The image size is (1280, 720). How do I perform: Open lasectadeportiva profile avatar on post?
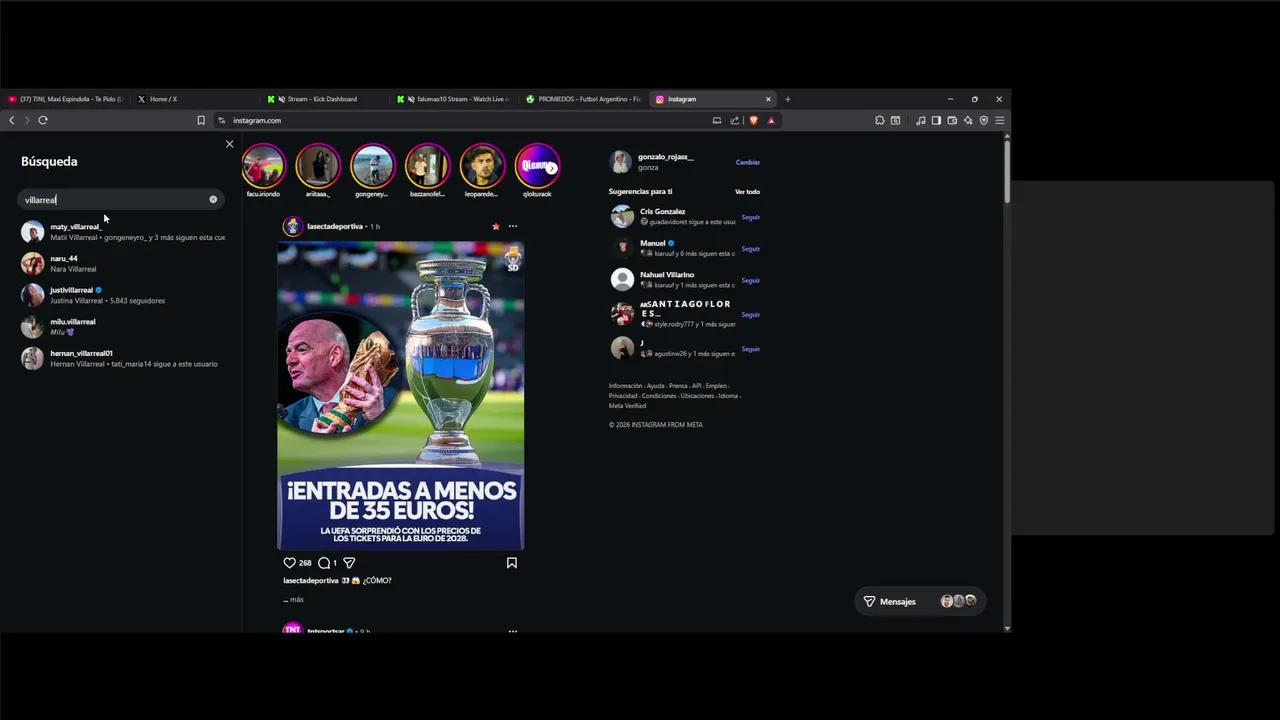click(x=292, y=226)
